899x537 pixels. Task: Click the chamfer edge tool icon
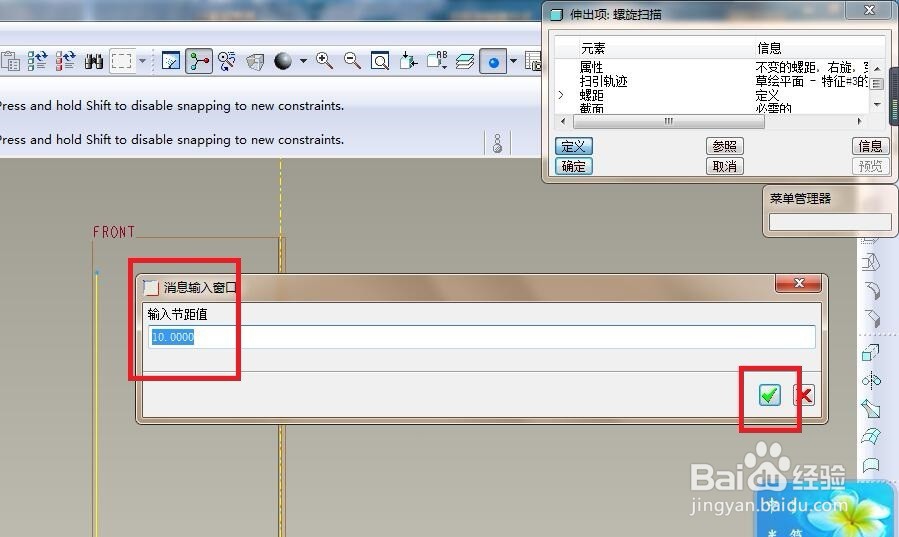(x=872, y=318)
